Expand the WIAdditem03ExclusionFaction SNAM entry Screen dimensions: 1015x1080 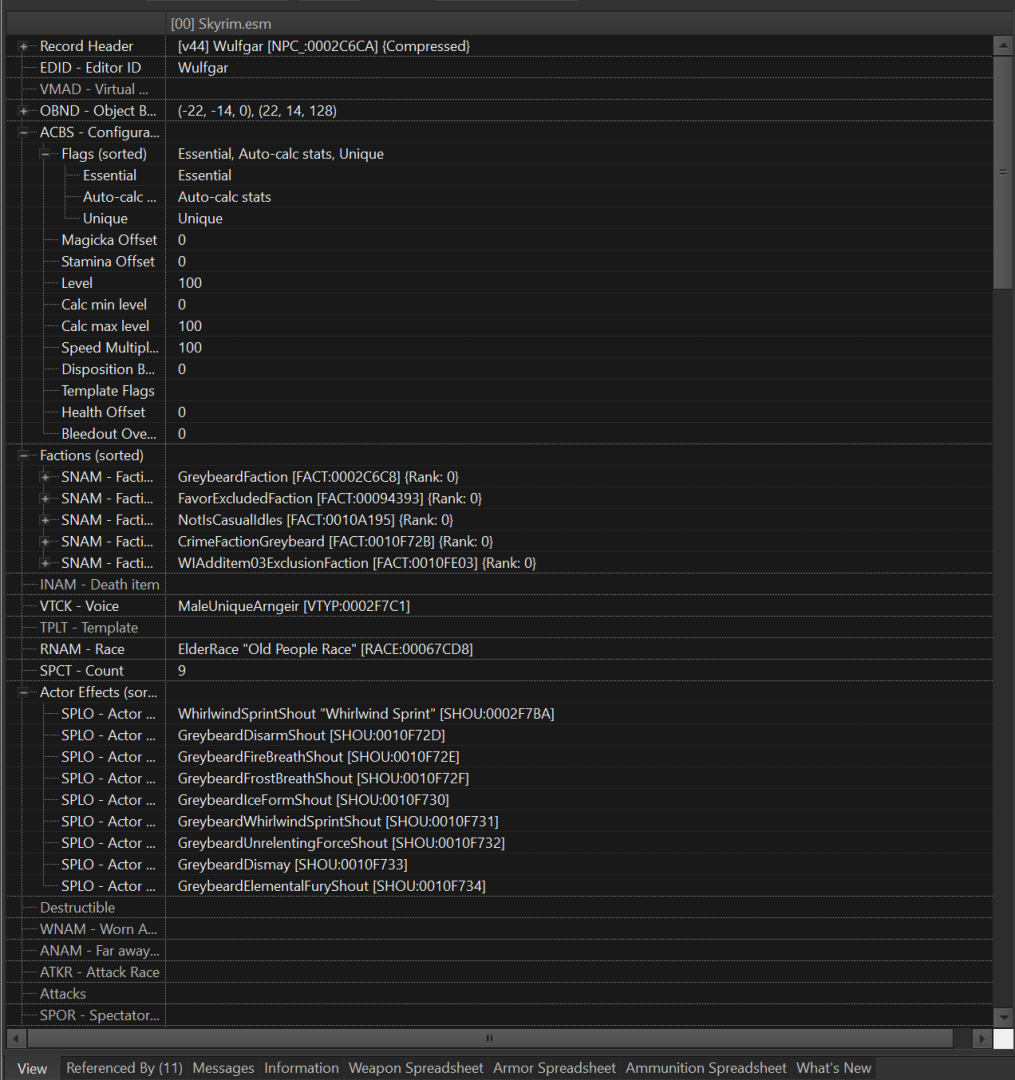tap(45, 563)
